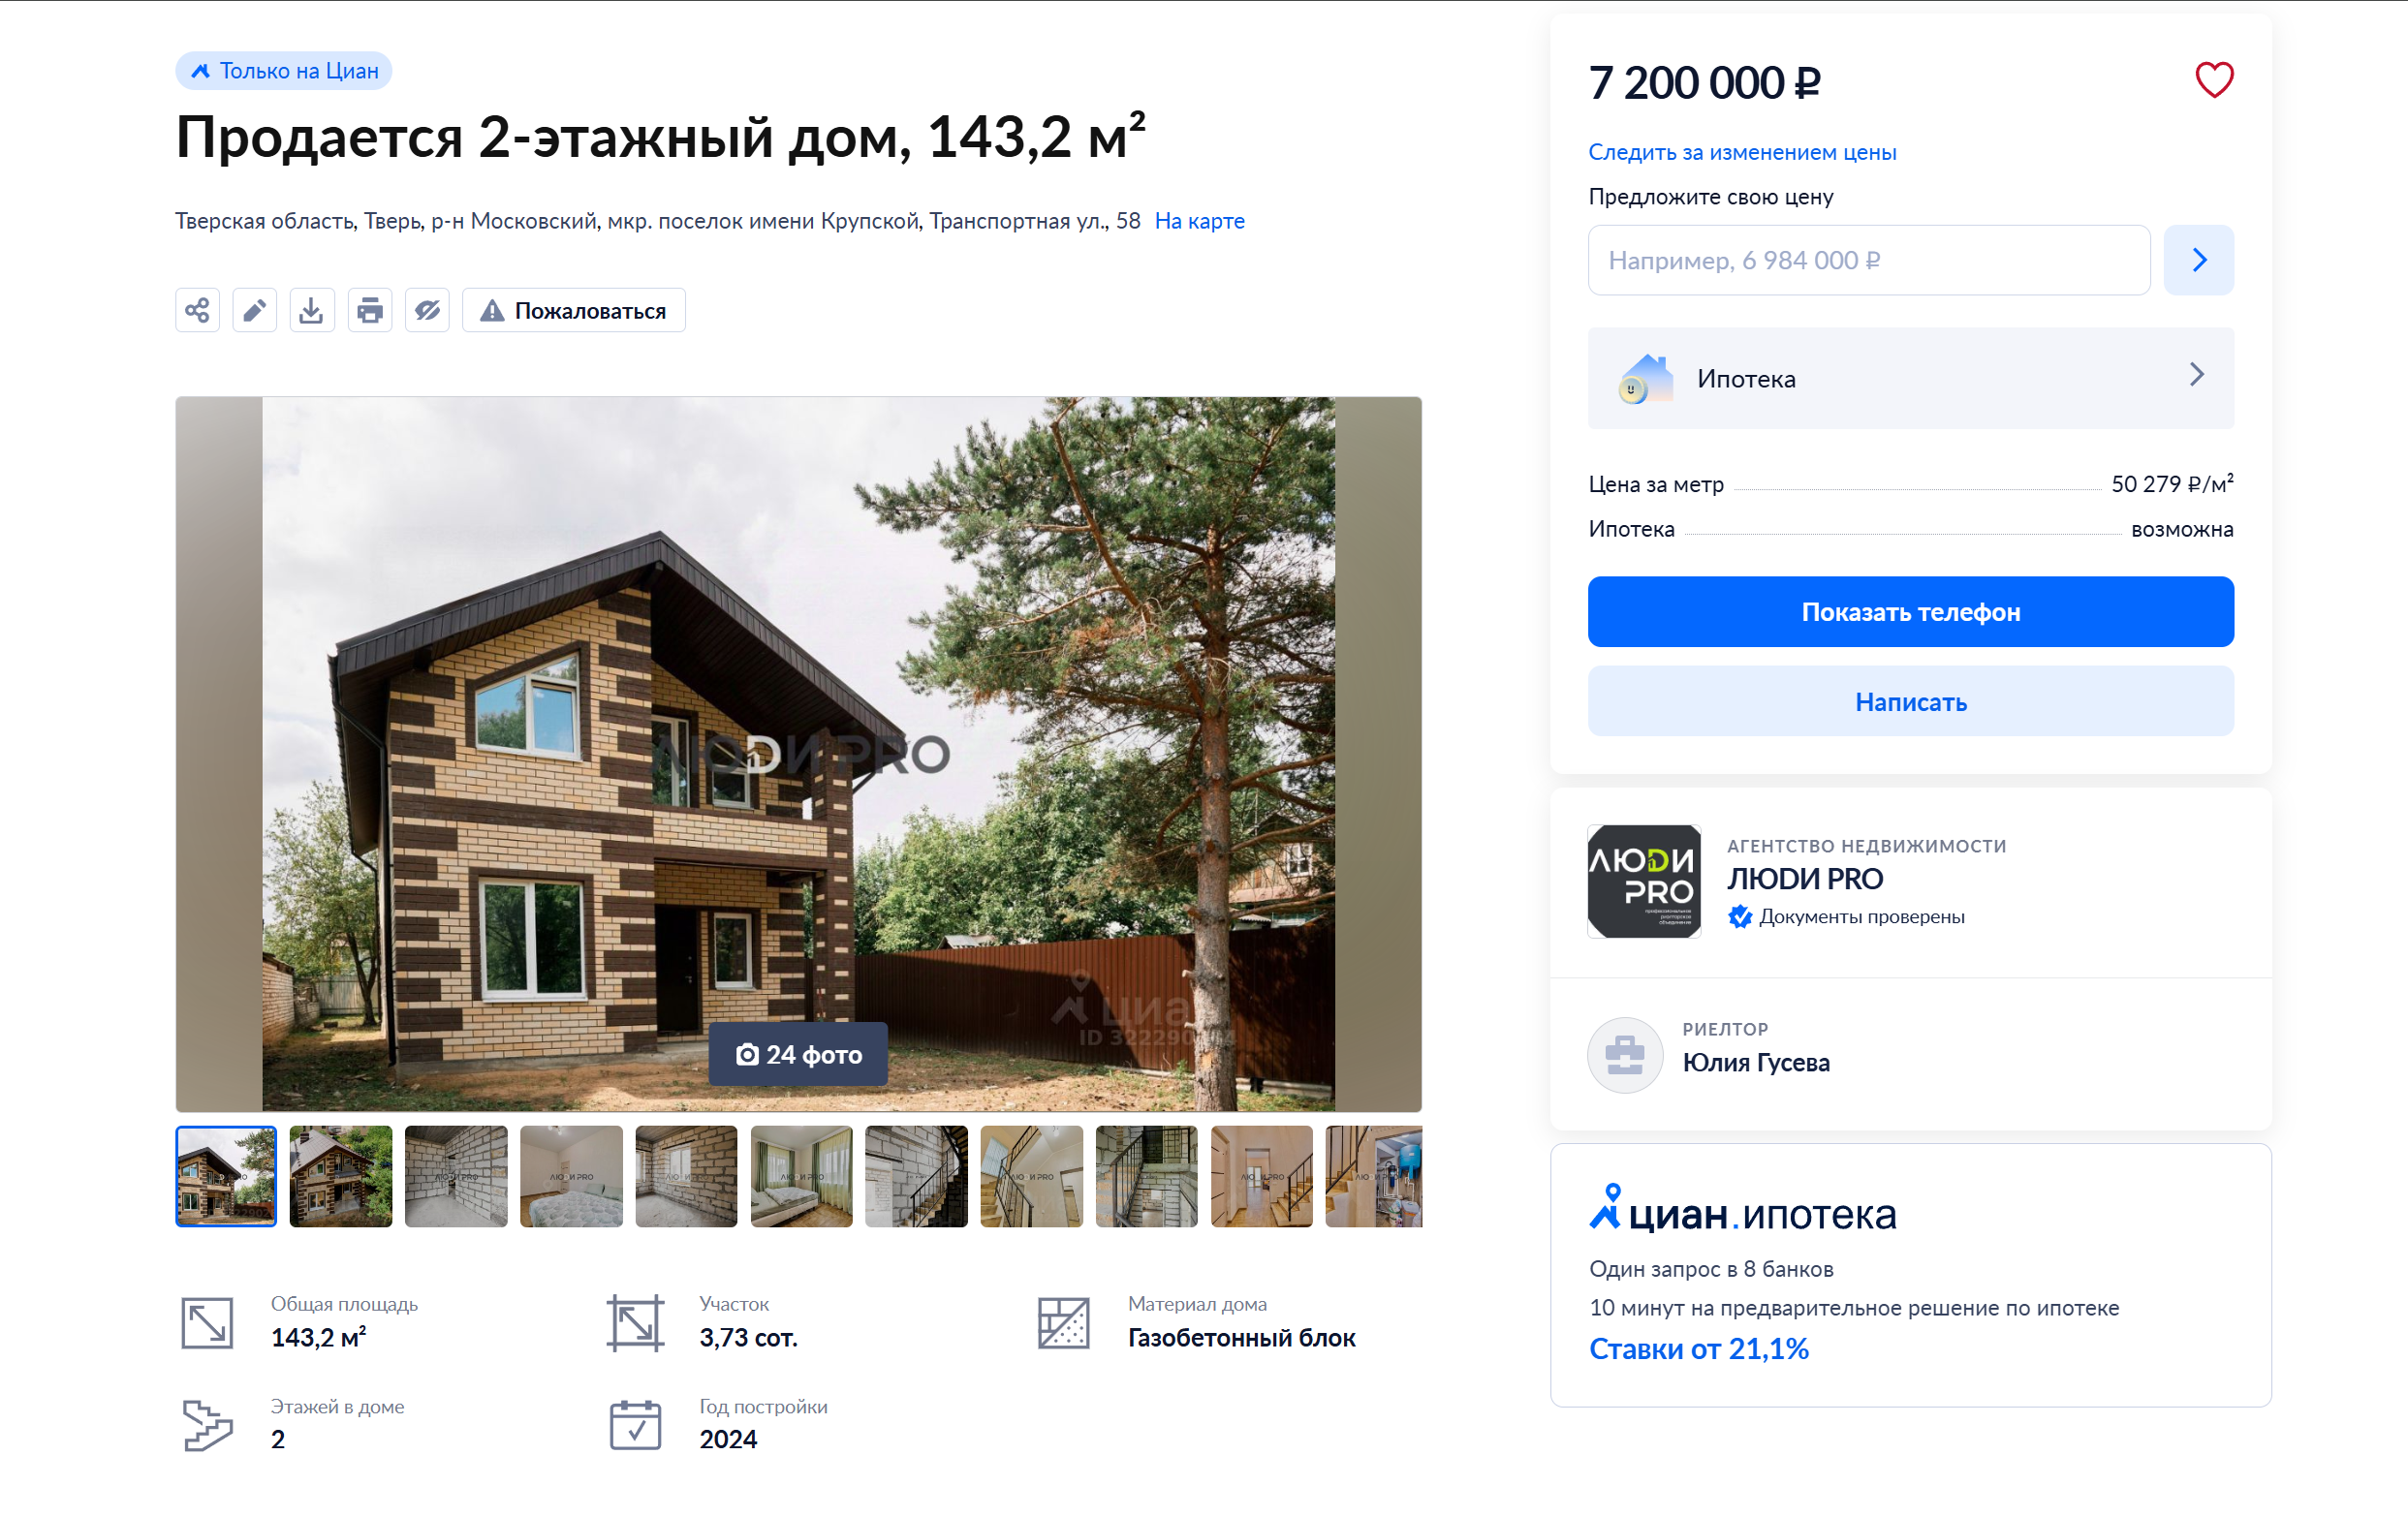Add listing to favorites heart
Image resolution: width=2408 pixels, height=1517 pixels.
click(x=2213, y=80)
